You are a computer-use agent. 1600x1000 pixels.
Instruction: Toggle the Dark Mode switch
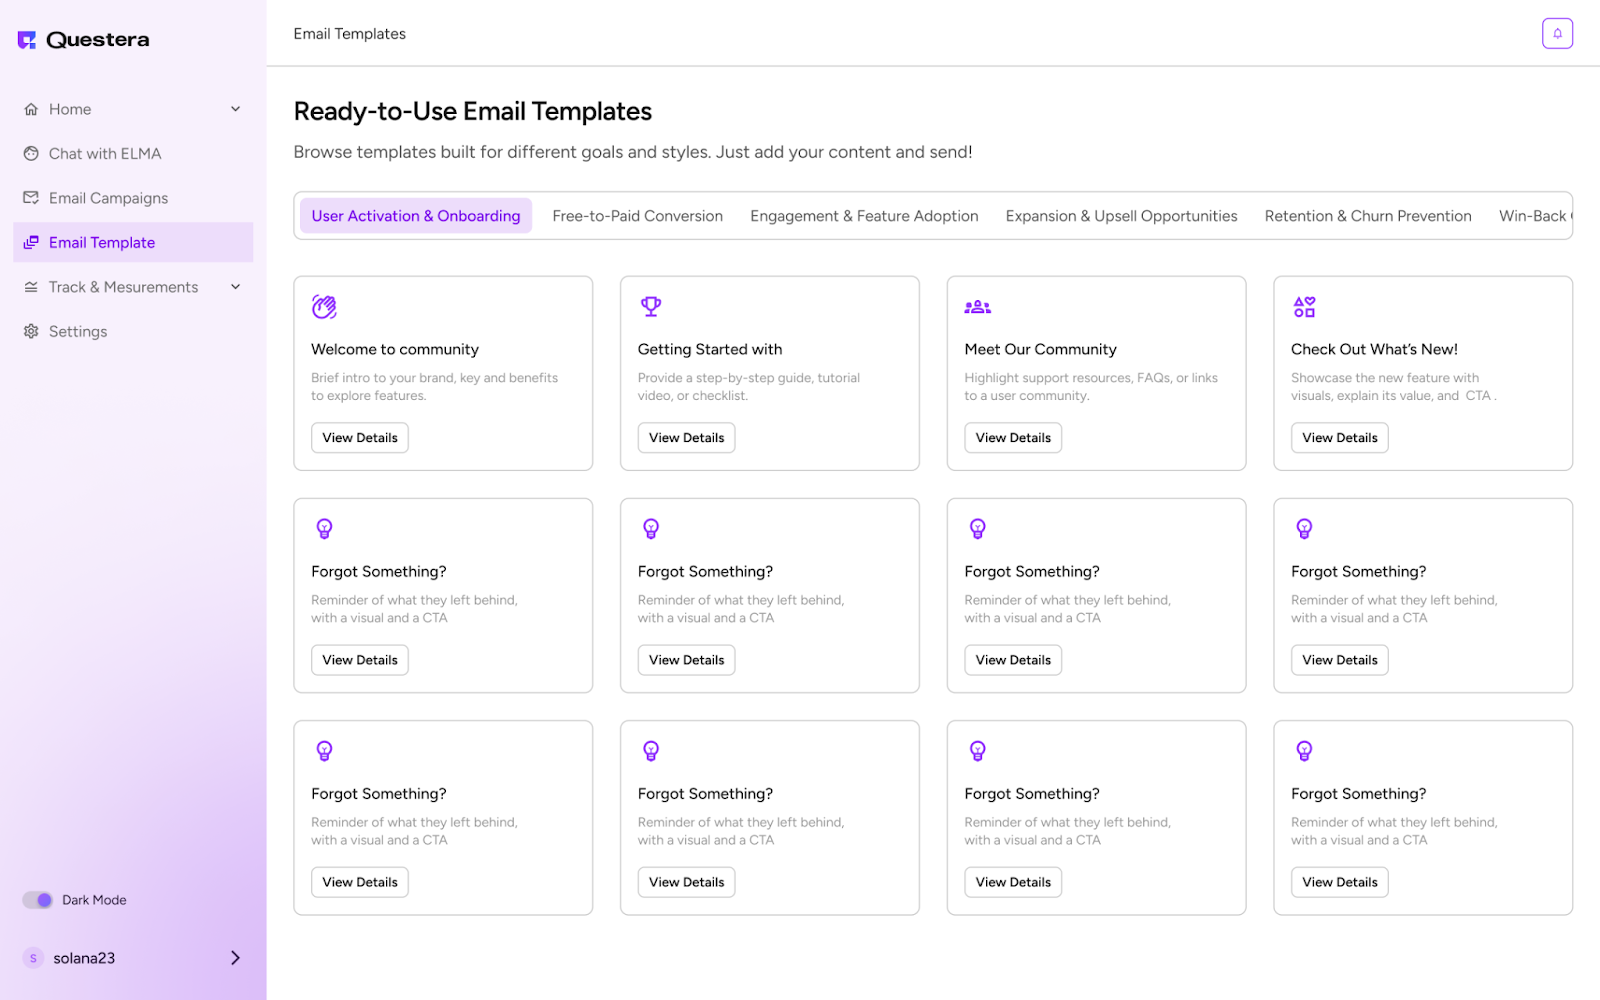point(38,900)
